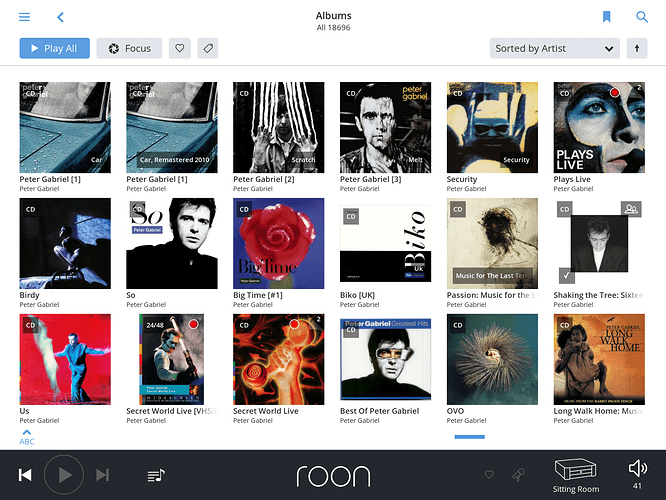Image resolution: width=666 pixels, height=500 pixels.
Task: Click the Play All button
Action: pyautogui.click(x=54, y=48)
